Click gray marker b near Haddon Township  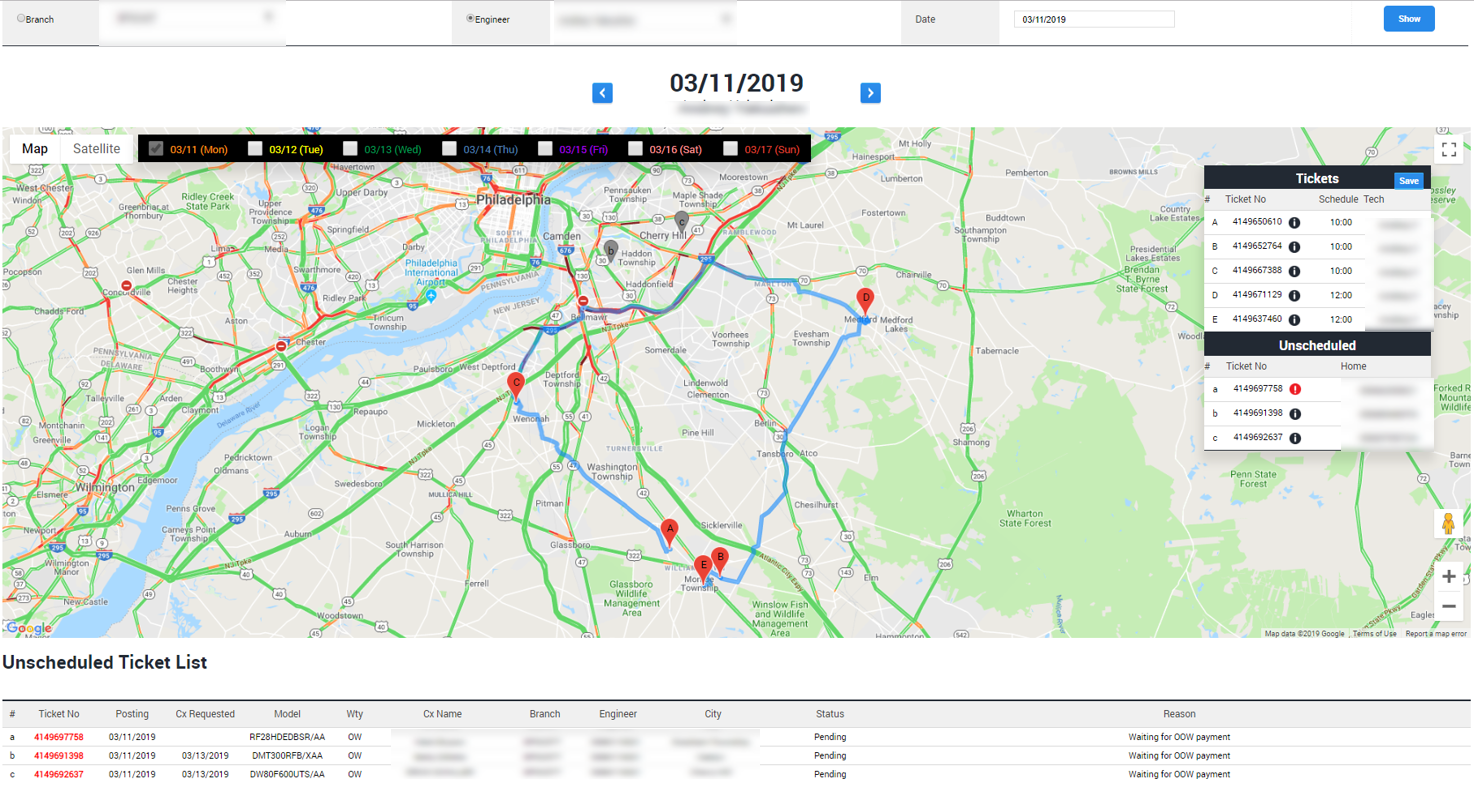(x=610, y=252)
